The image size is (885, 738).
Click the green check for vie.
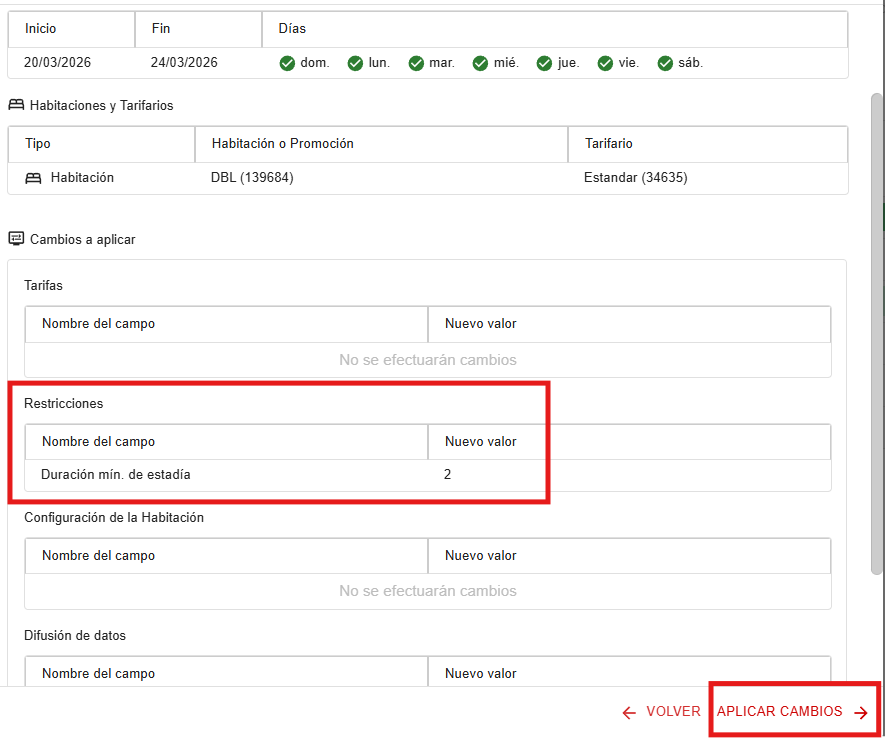[605, 63]
